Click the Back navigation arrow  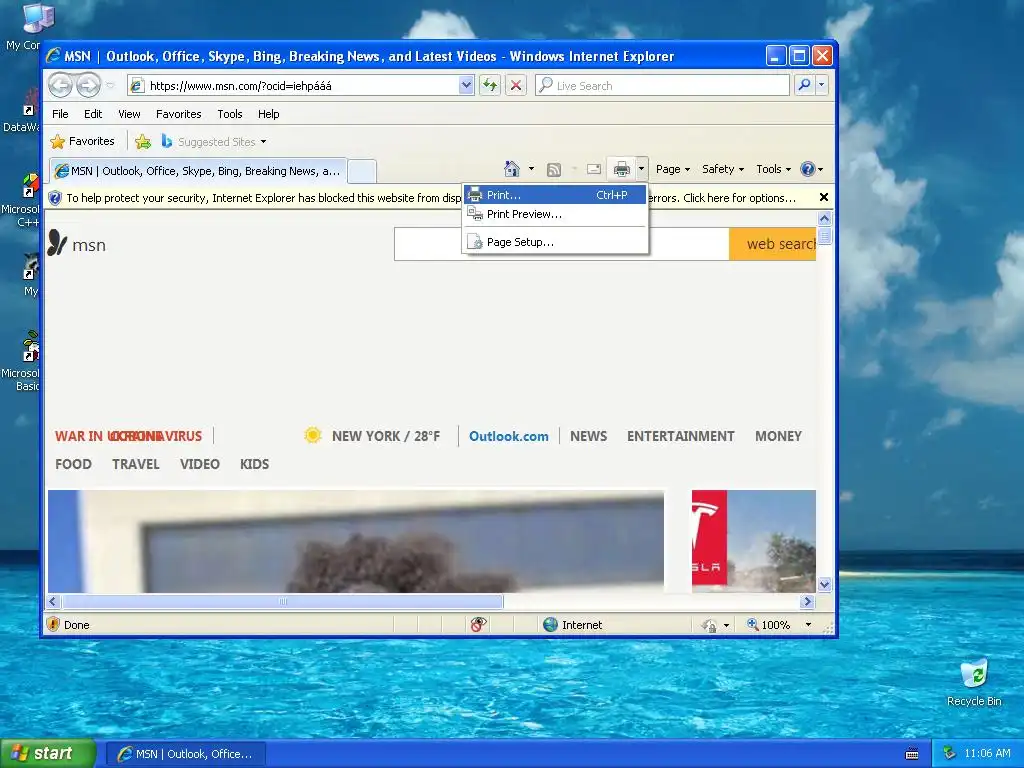pos(61,86)
